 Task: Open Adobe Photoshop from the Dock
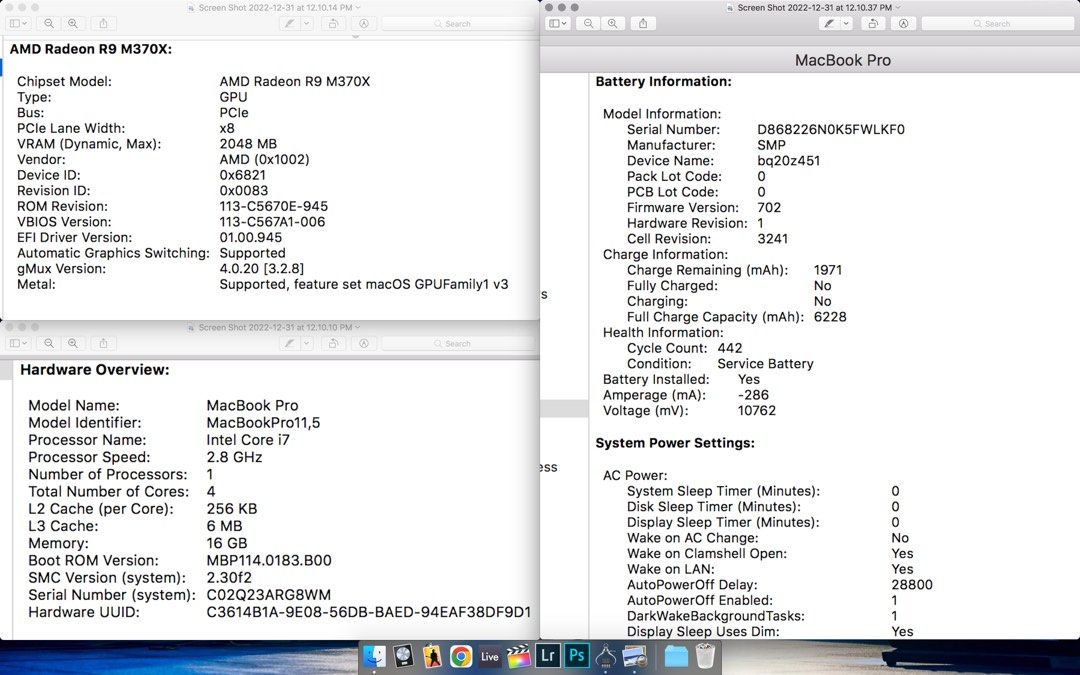[577, 656]
